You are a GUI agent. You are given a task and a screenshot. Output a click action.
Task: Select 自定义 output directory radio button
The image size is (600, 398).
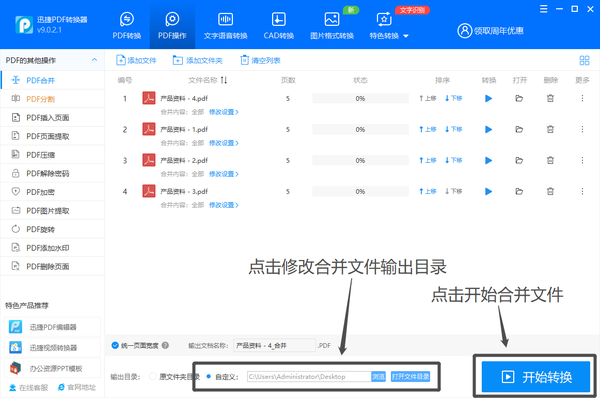(x=209, y=377)
